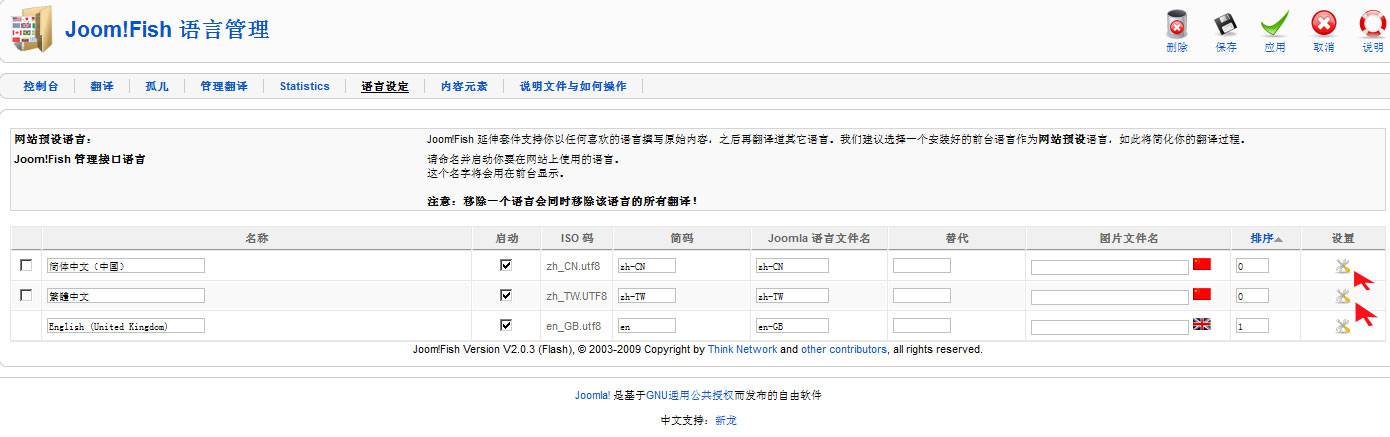Open the 翻译 tab

coord(102,86)
